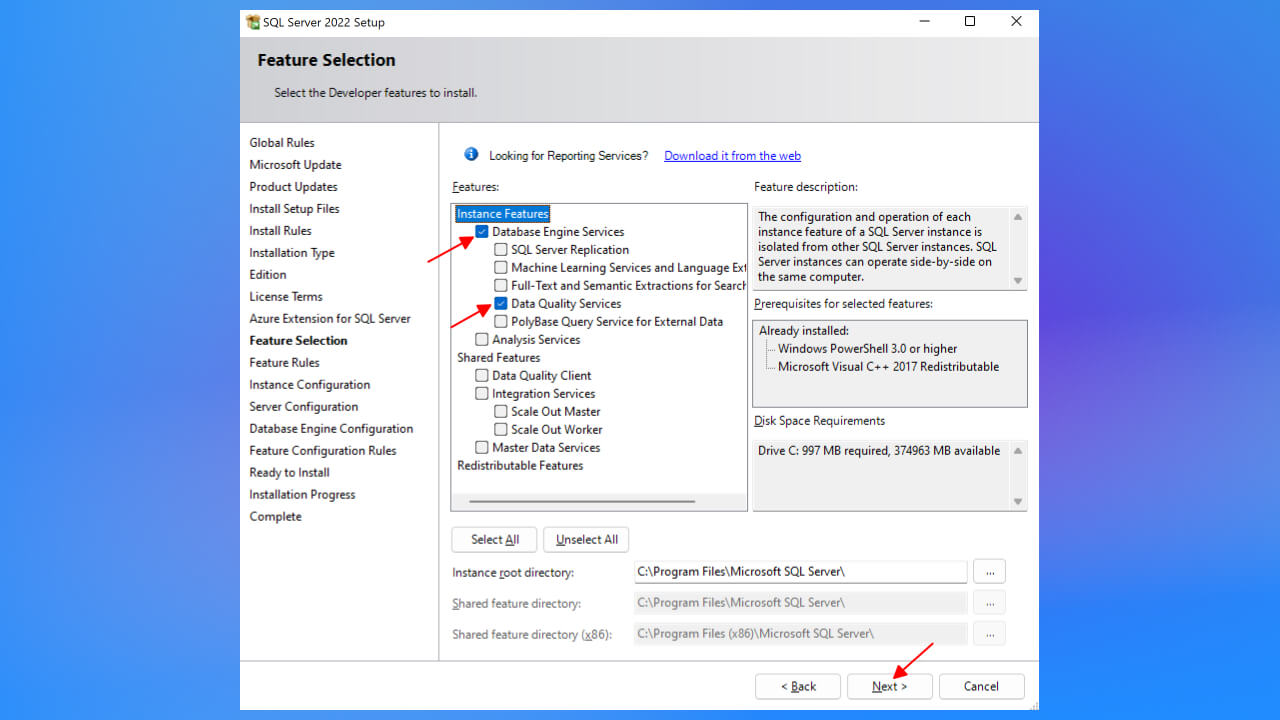Screen dimensions: 1280x720
Task: Click the blue information icon beside Reporting Services
Action: [x=471, y=155]
